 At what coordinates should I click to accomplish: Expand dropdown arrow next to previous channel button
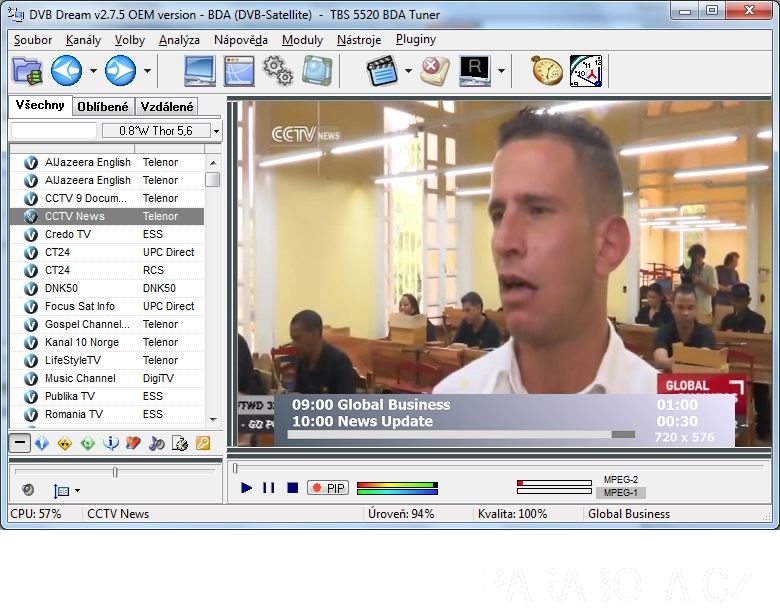tap(94, 71)
